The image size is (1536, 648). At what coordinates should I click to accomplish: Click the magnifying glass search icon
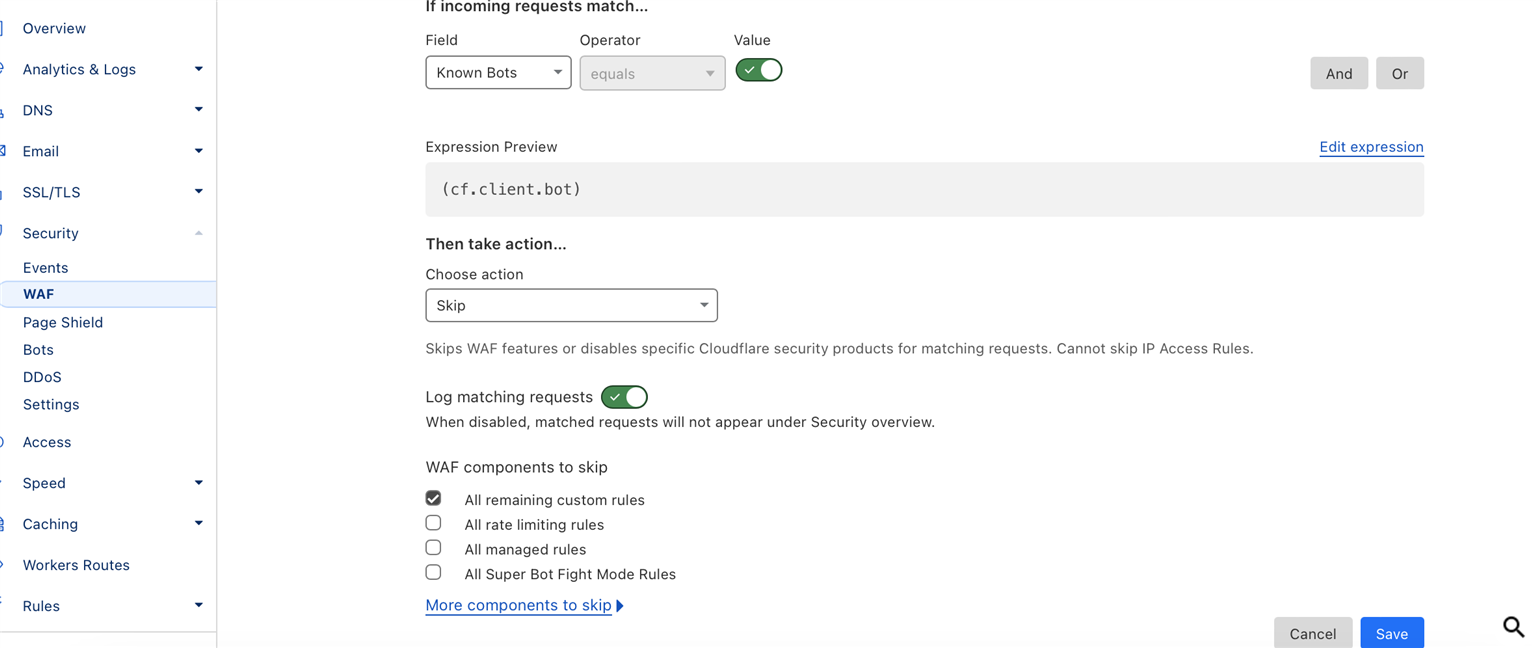(1513, 627)
